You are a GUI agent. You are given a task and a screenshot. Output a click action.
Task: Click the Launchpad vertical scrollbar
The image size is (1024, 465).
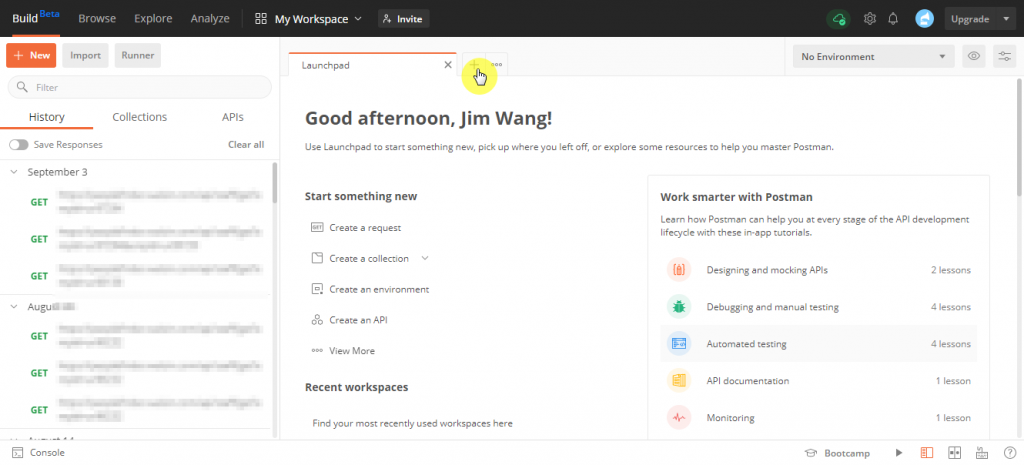coord(1019,138)
